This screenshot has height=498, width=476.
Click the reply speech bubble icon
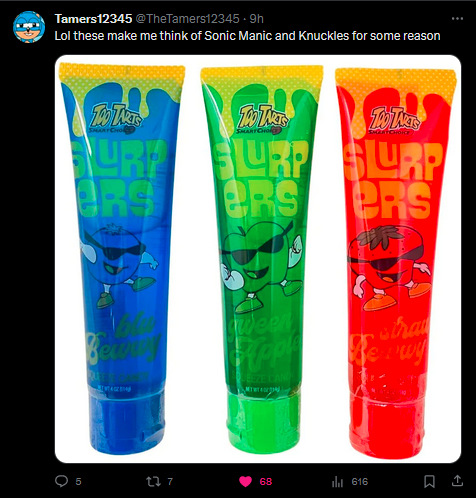(61, 481)
